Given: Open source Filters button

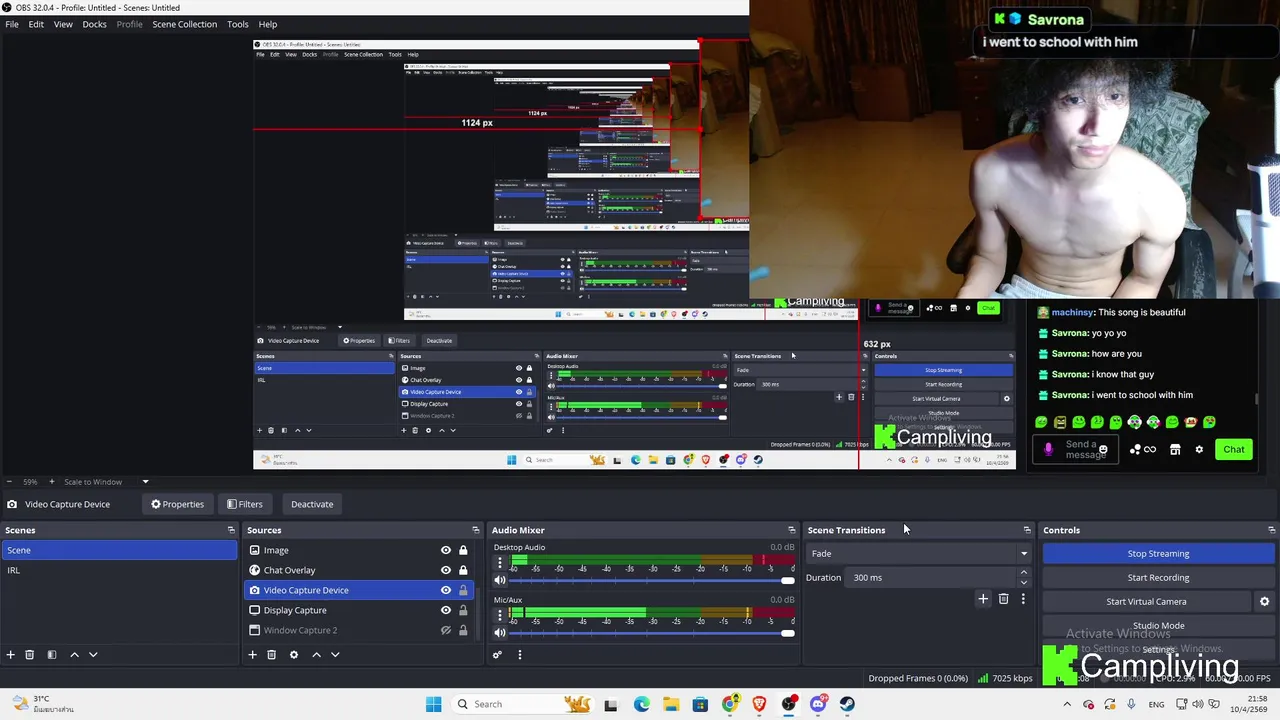Looking at the screenshot, I should 244,504.
